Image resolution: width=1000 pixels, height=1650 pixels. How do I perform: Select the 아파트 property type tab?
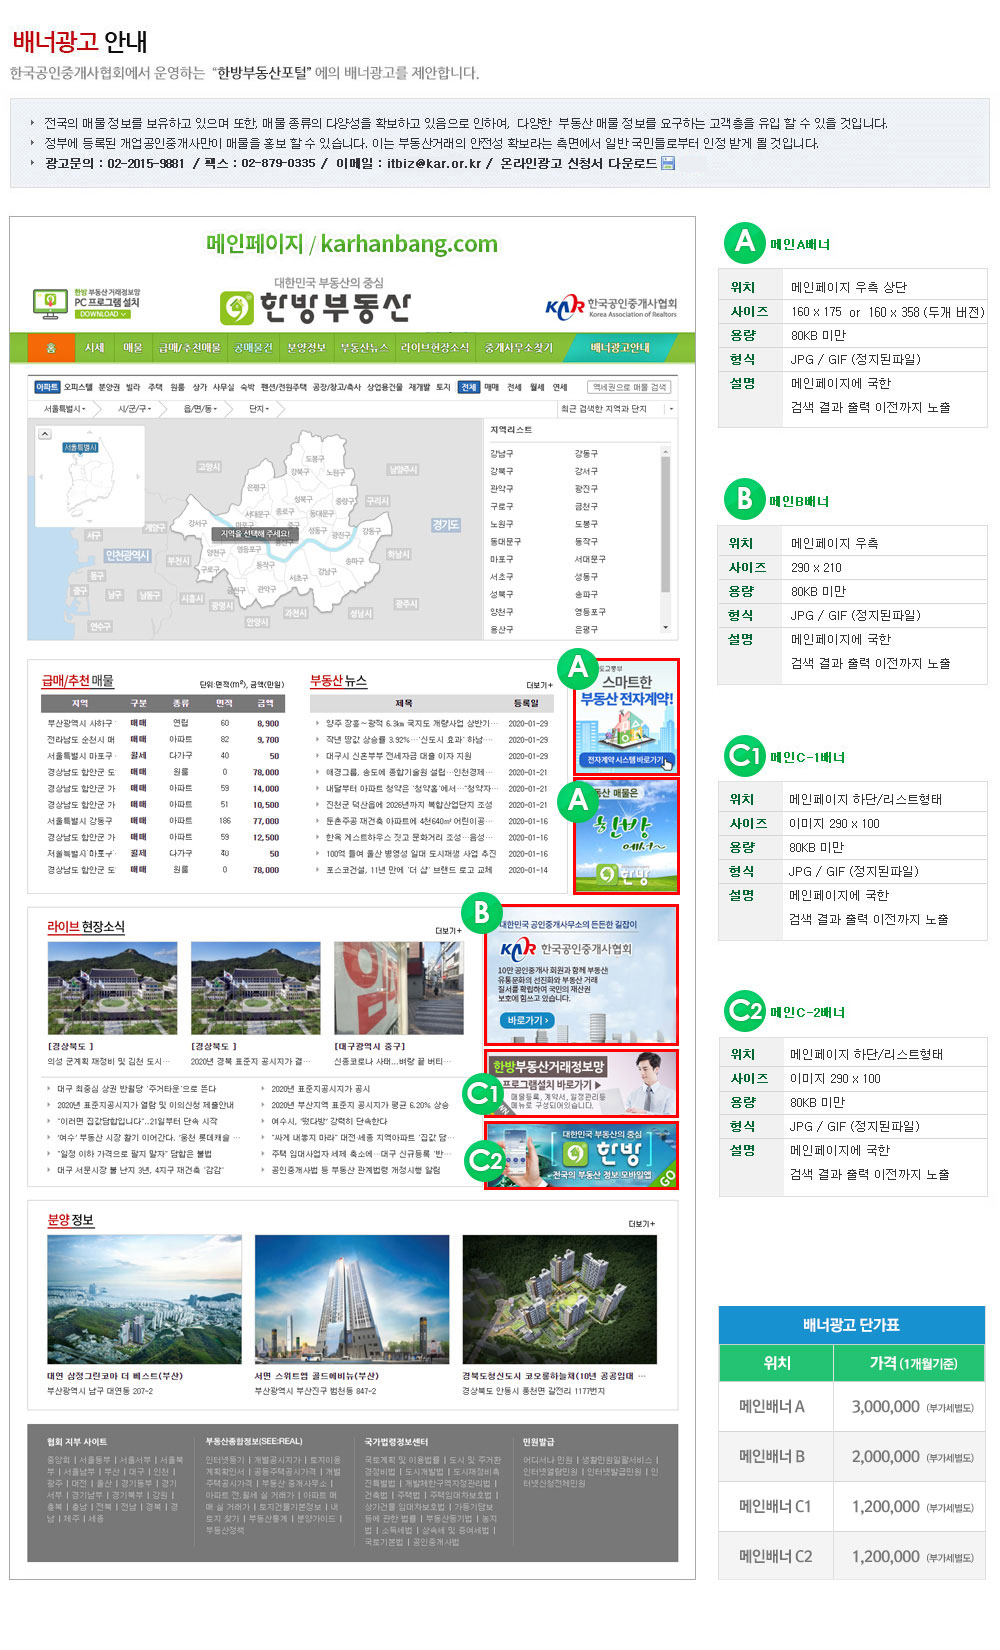47,387
